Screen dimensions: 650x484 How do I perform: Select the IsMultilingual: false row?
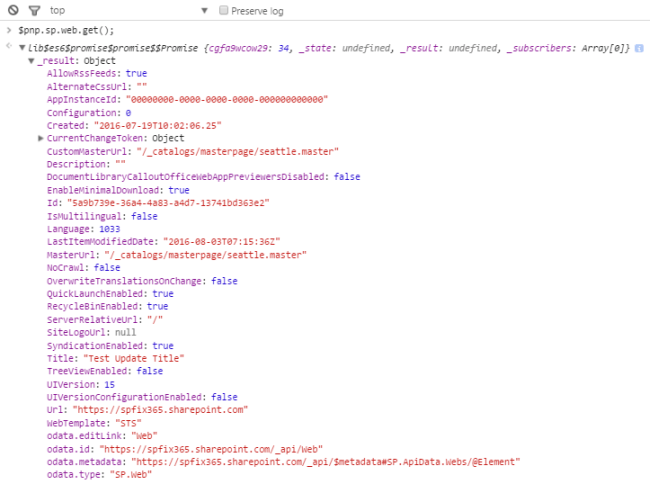tap(102, 216)
